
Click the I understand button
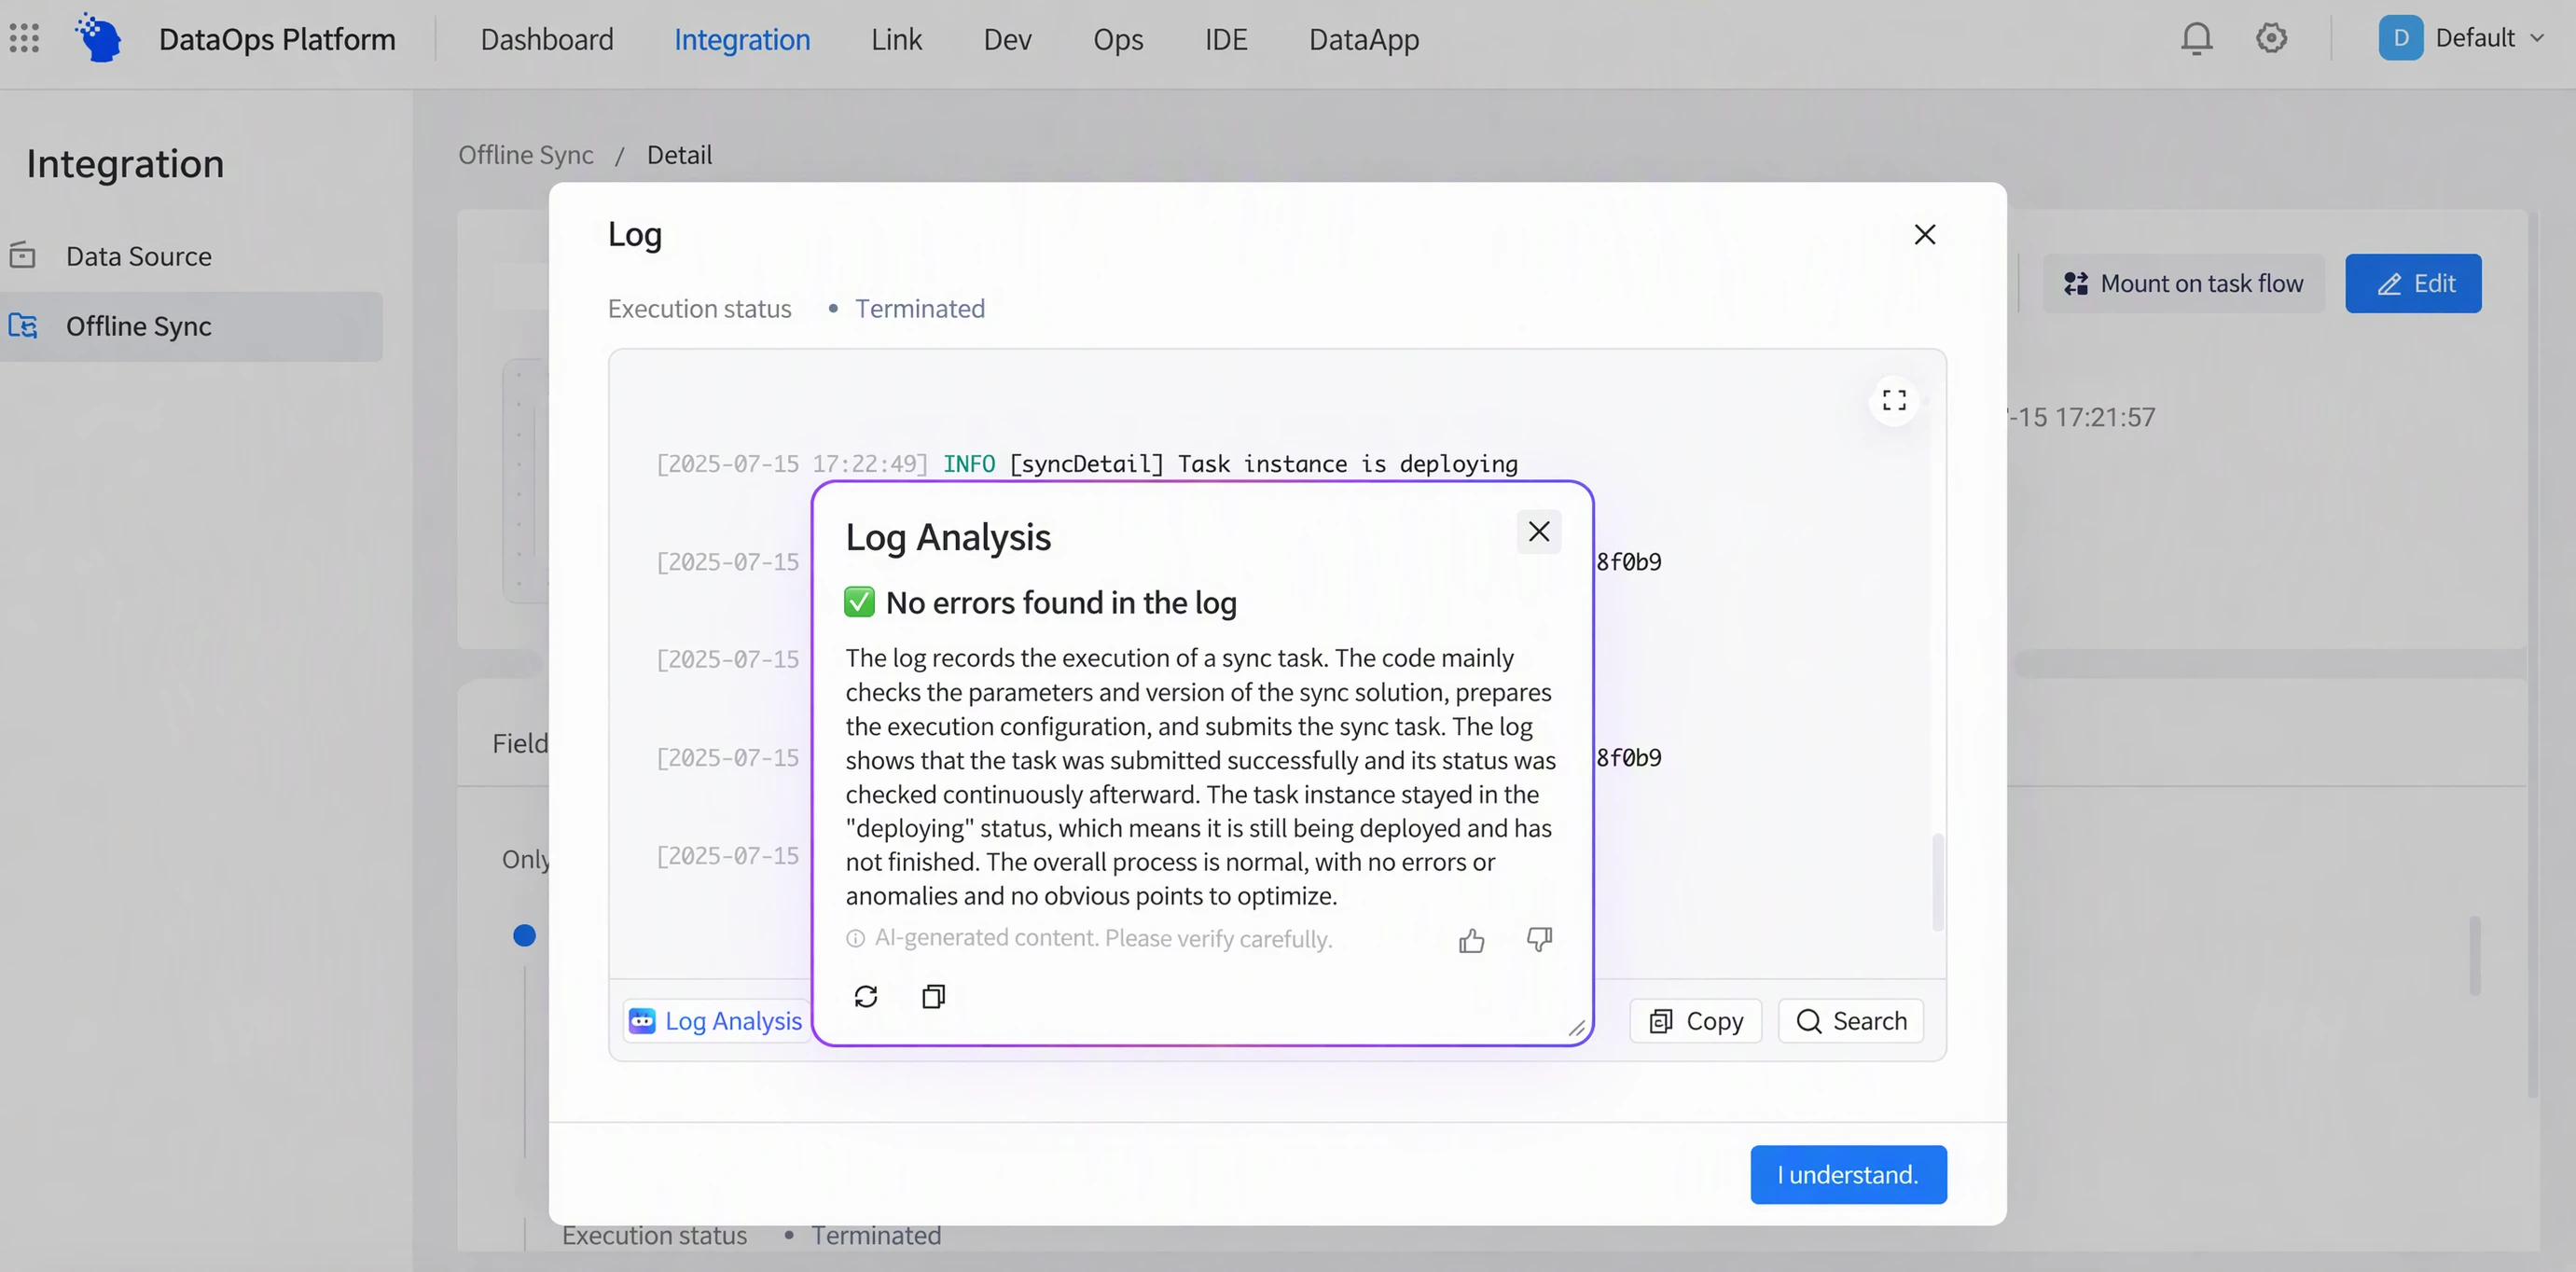click(x=1848, y=1174)
